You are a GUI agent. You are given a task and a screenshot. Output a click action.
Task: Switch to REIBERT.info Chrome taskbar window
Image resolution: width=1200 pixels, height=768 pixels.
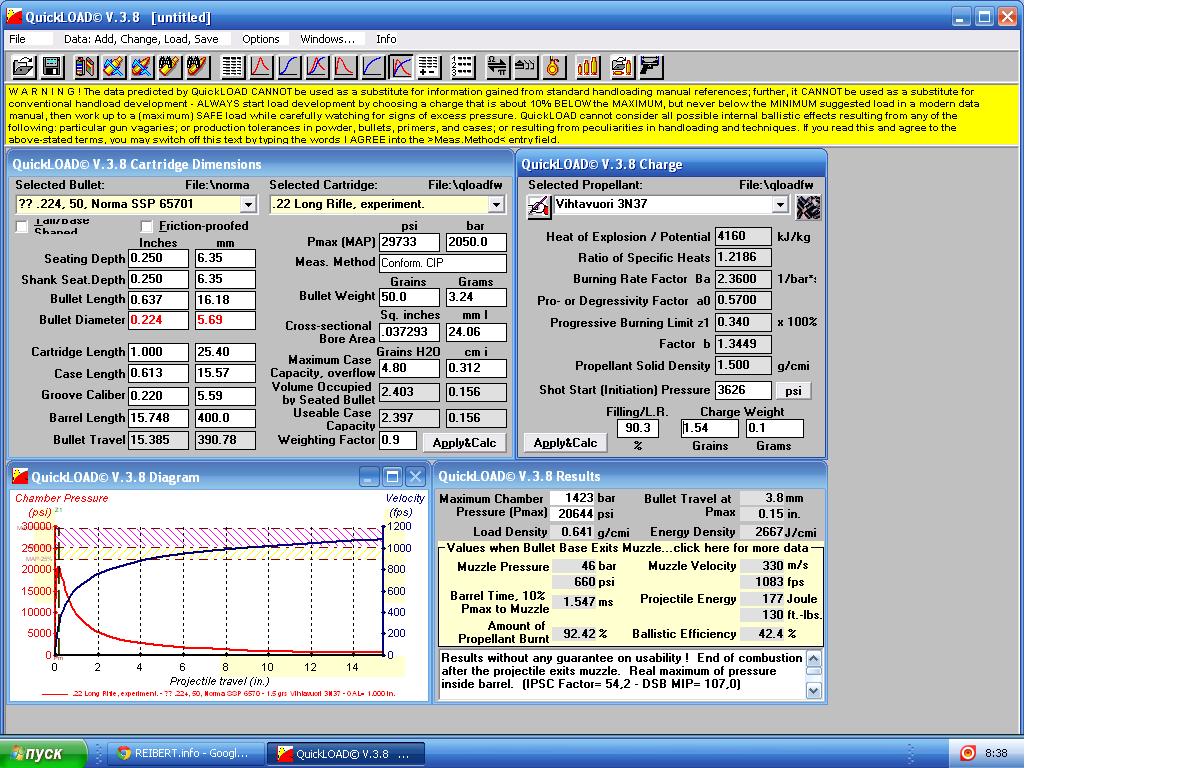click(x=185, y=753)
